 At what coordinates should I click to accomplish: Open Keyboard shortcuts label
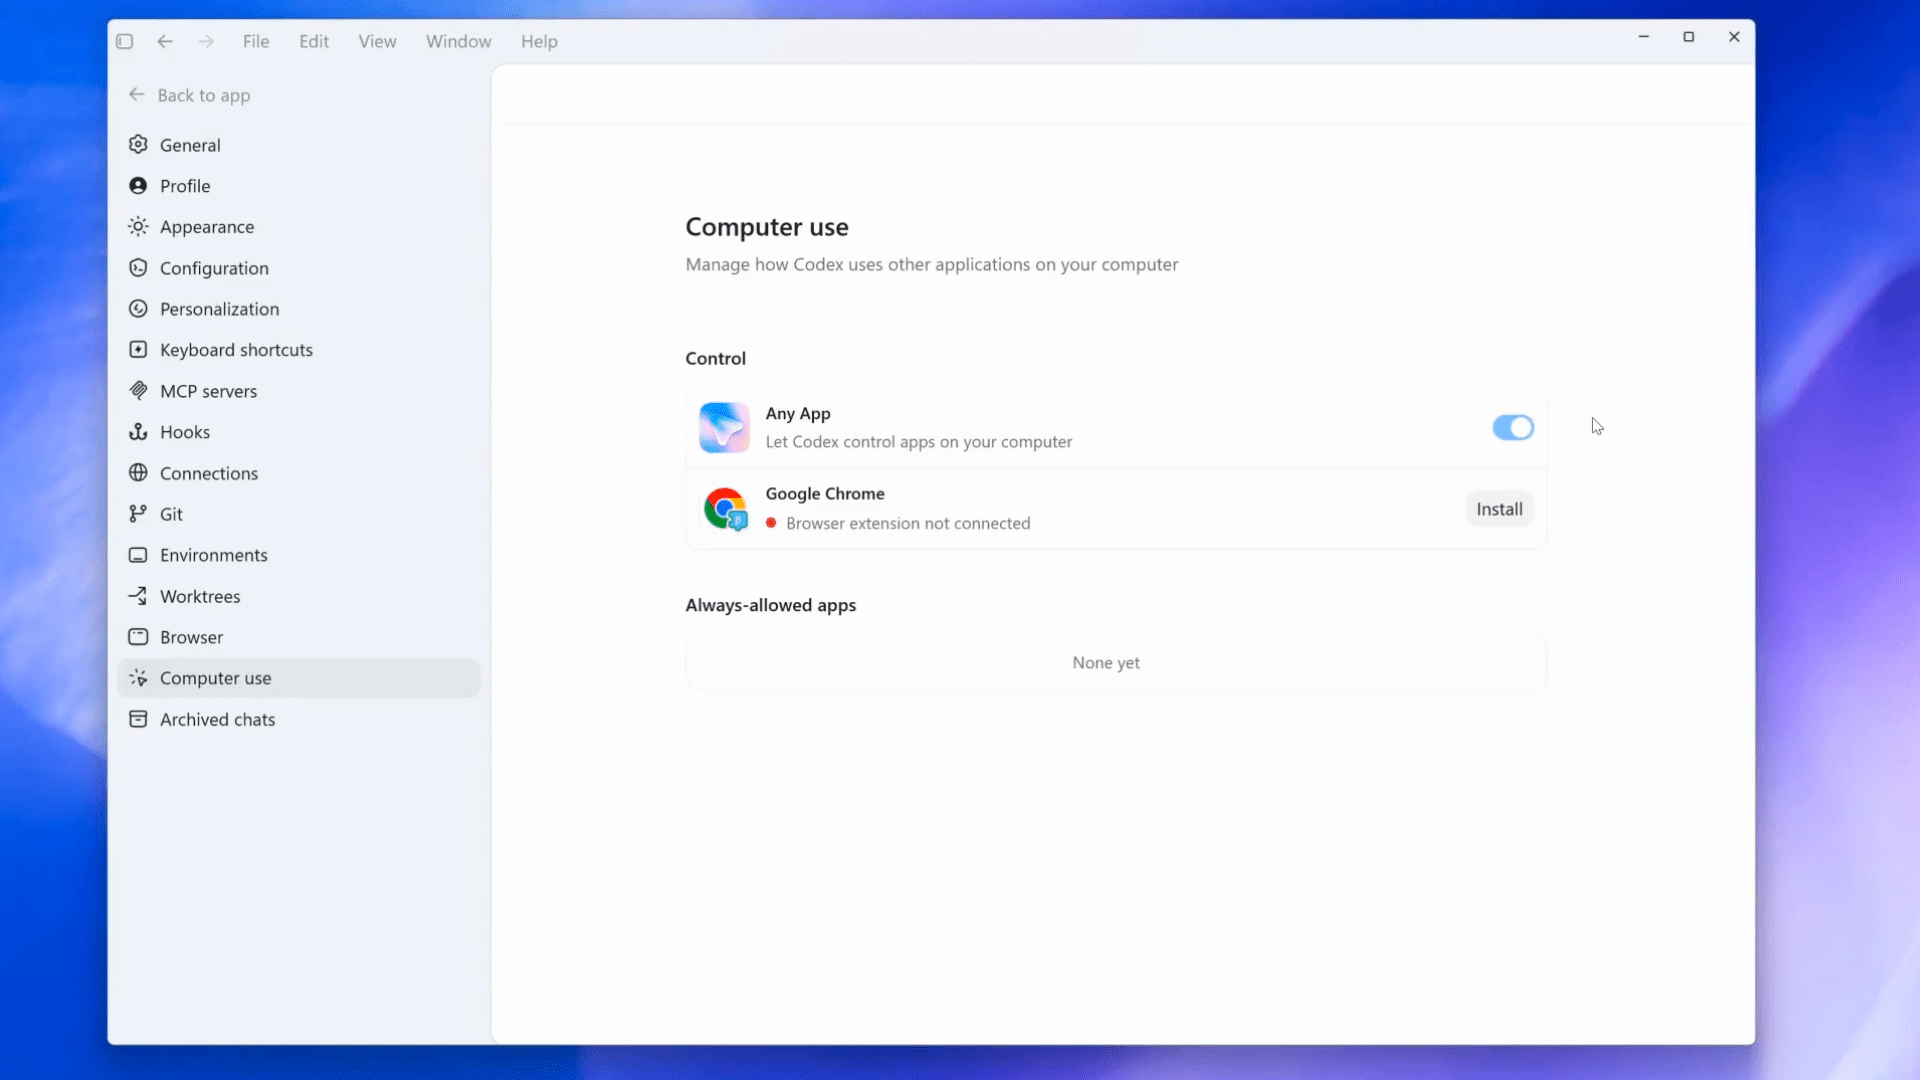[236, 350]
